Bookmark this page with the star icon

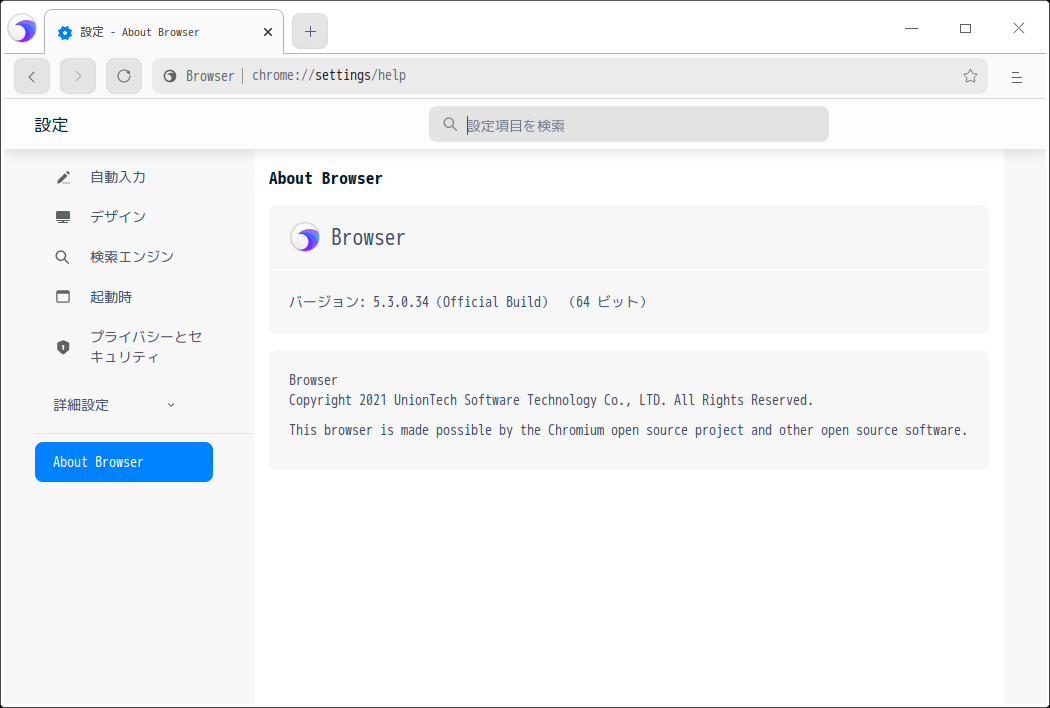[x=970, y=76]
